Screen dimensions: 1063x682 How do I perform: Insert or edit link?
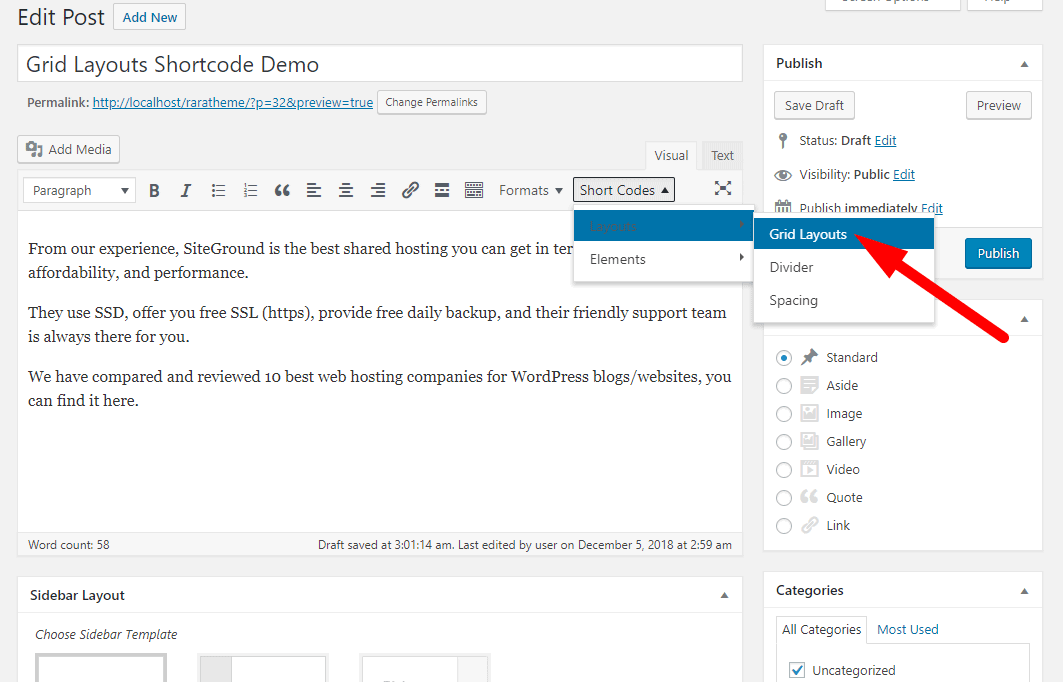coord(410,190)
